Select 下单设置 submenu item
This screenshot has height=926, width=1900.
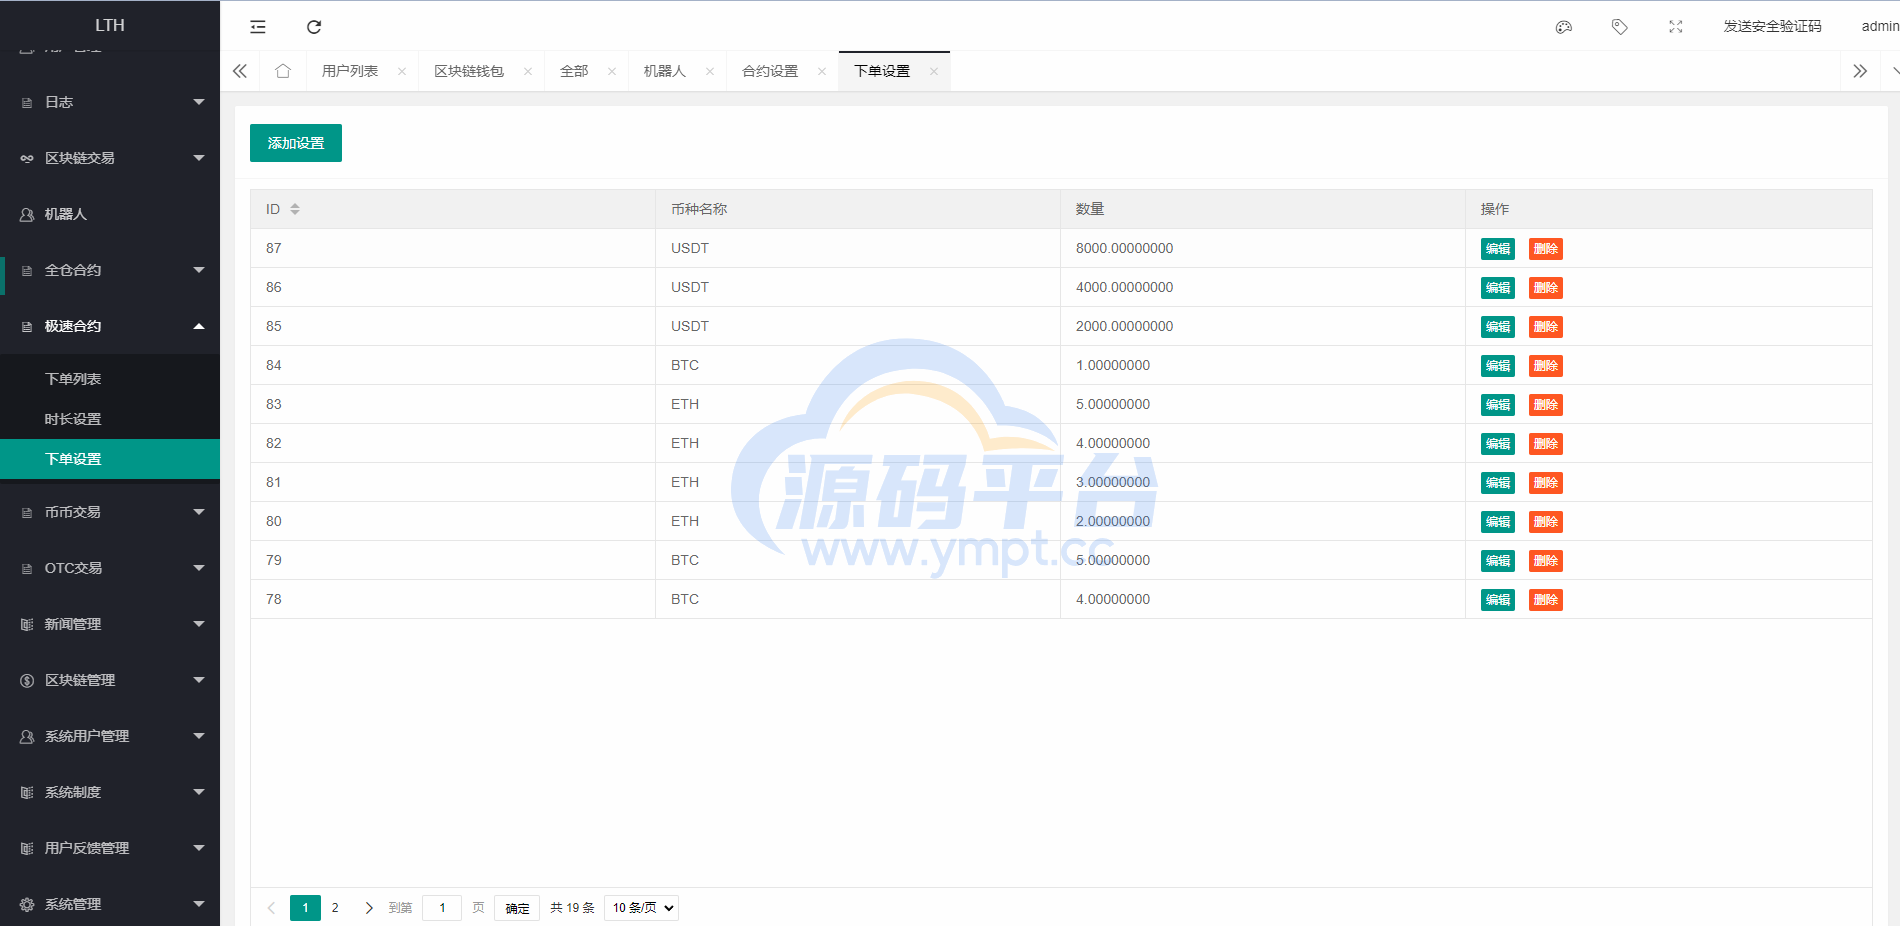click(x=110, y=459)
